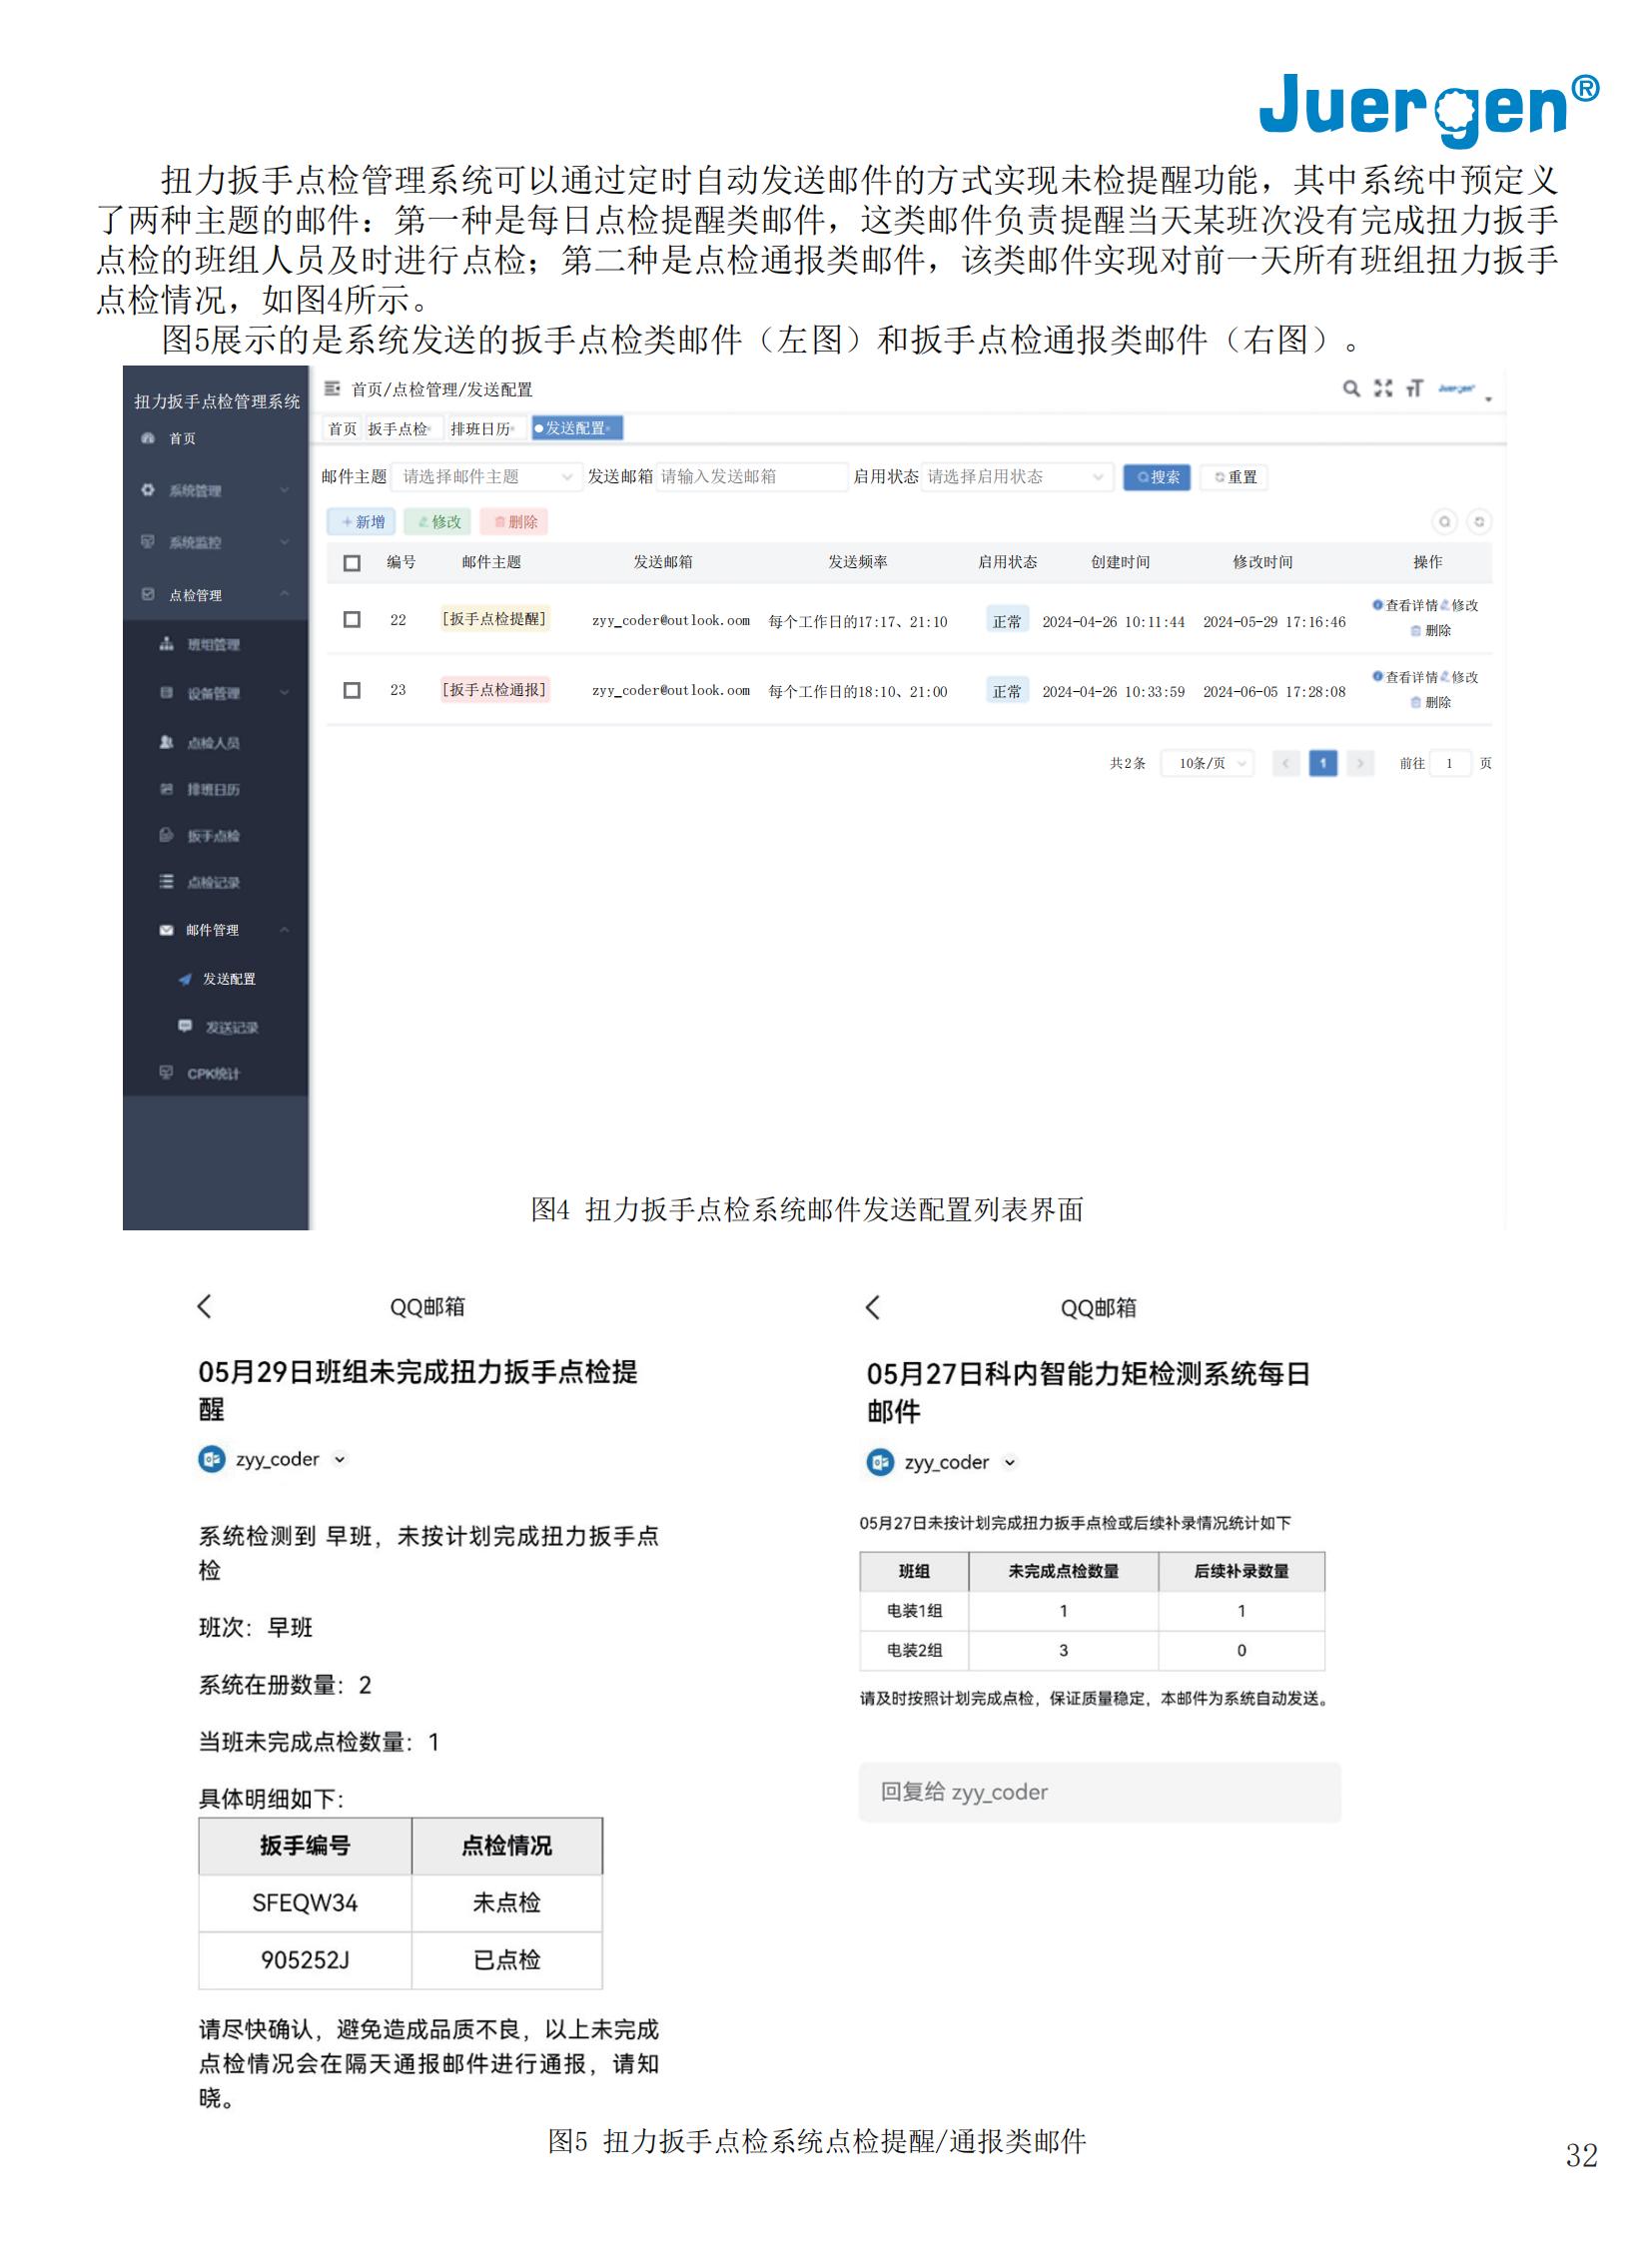
Task: Collapse sidebar using hamburger icon beside breadcrumb
Action: point(332,388)
